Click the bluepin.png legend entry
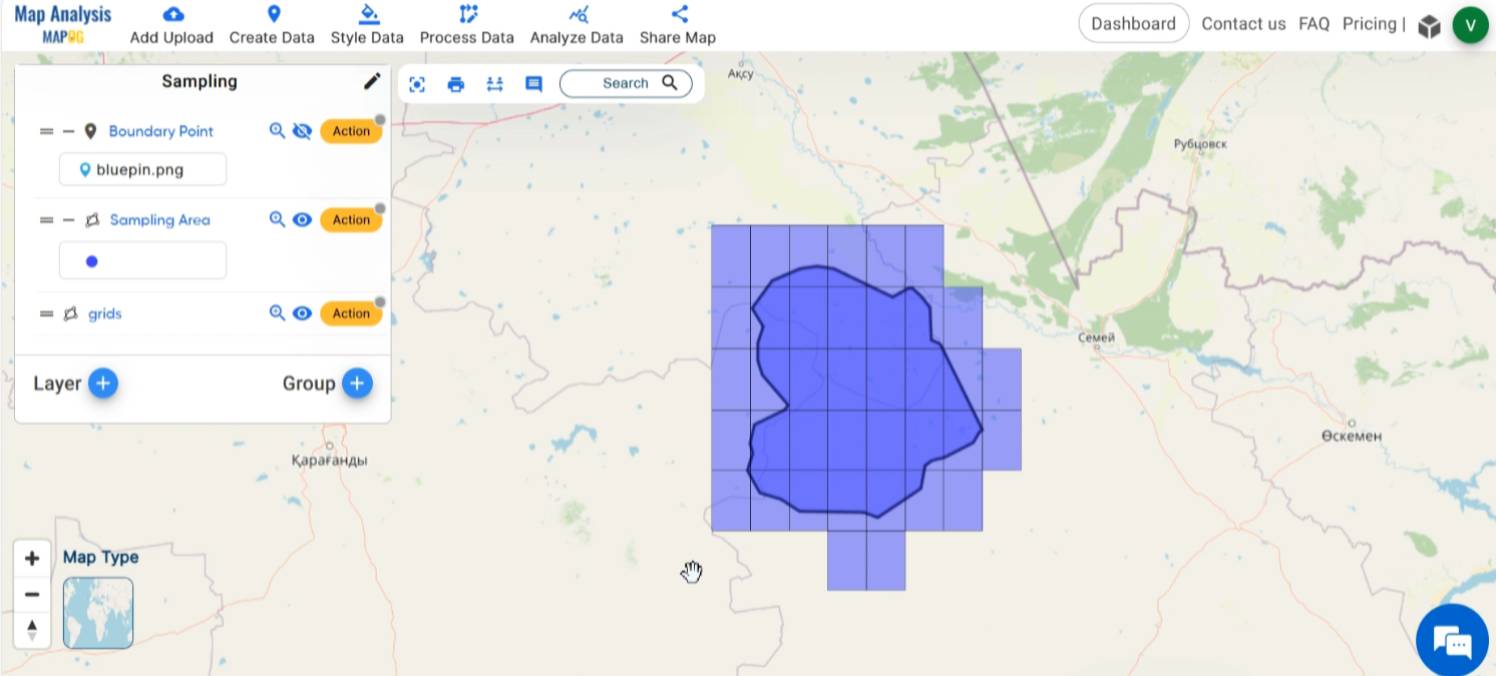The width and height of the screenshot is (1496, 676). tap(142, 169)
